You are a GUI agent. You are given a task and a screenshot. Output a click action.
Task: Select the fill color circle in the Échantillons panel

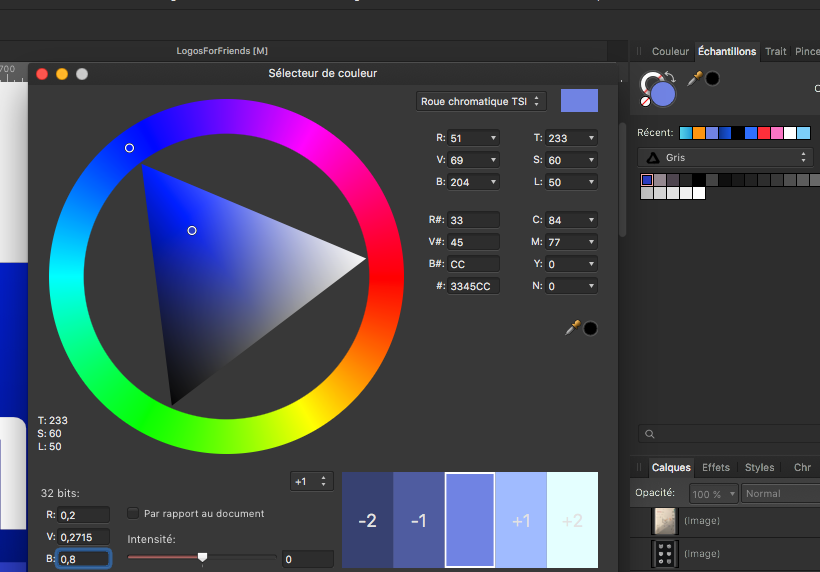(x=663, y=94)
